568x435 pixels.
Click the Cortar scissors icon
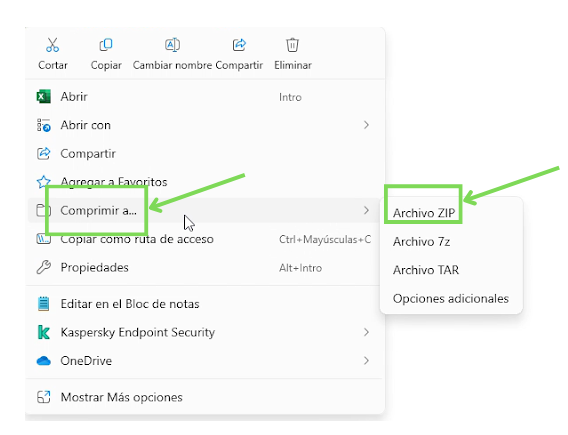coord(53,45)
